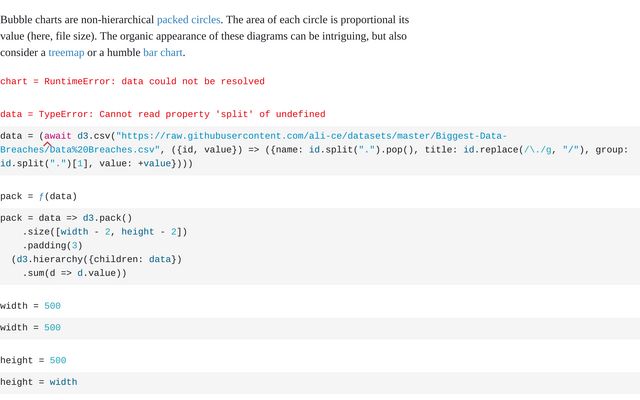Click the red error caret under await
Viewport: 640px width, 400px height.
point(47,145)
